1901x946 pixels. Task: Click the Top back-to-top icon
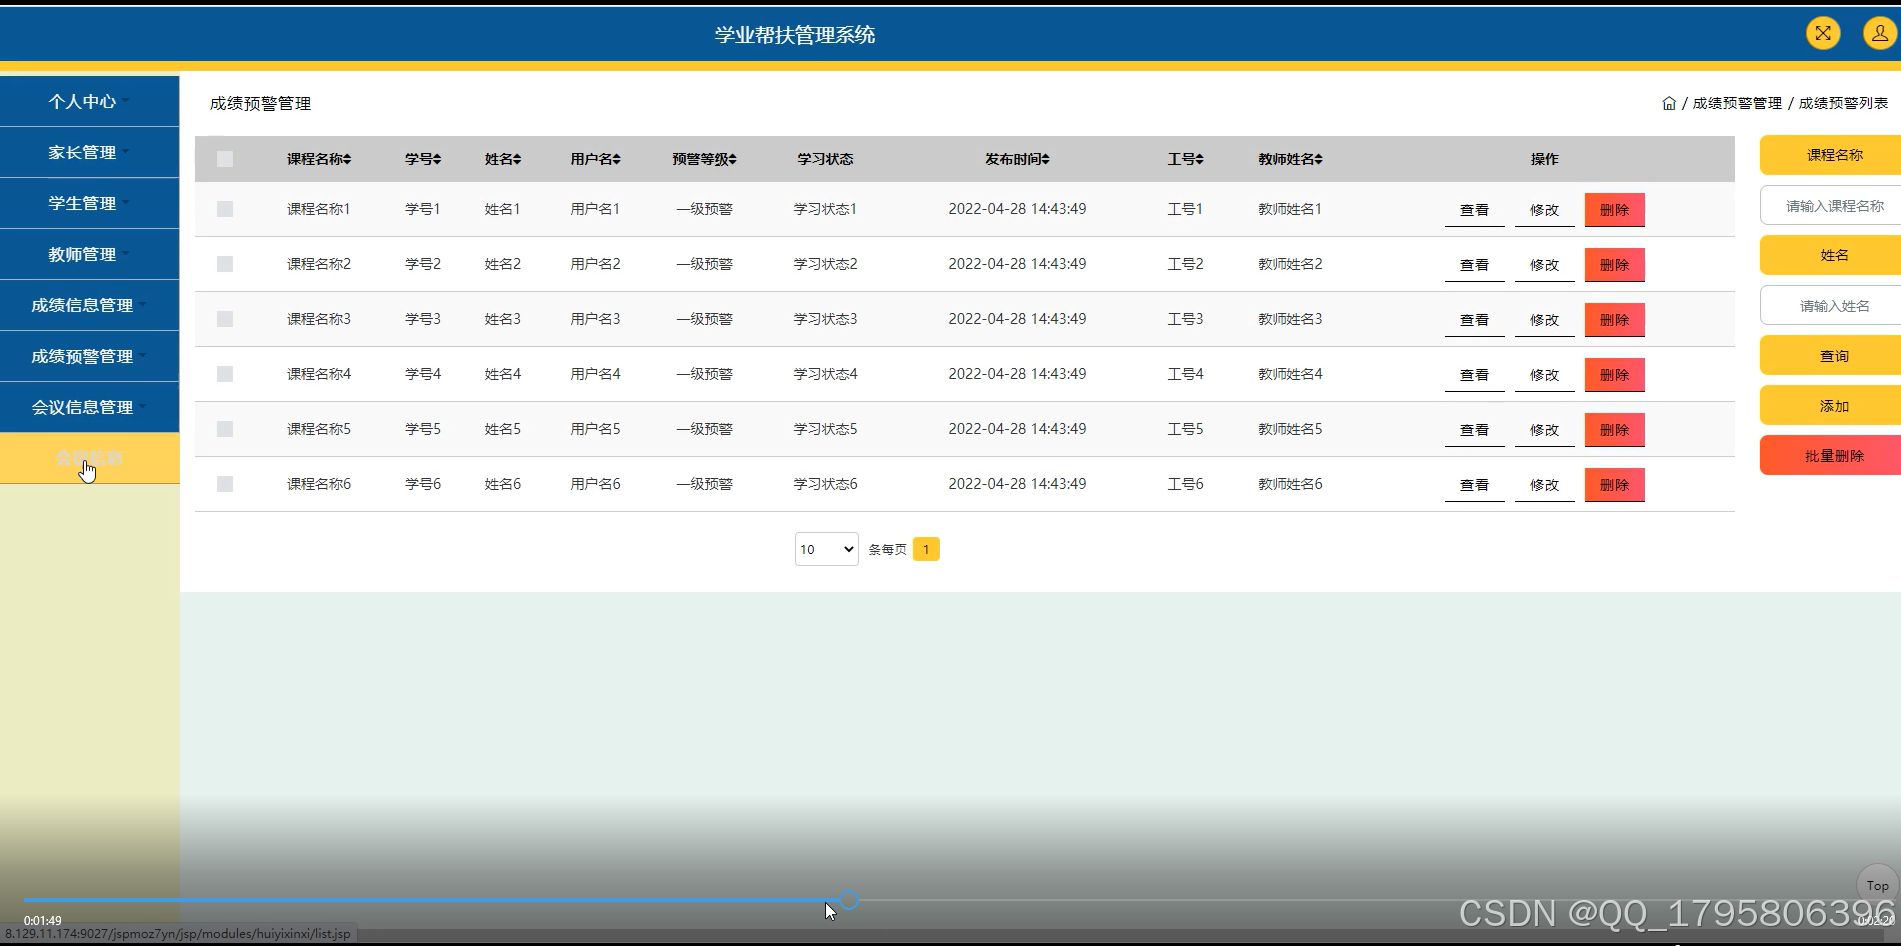tap(1876, 885)
